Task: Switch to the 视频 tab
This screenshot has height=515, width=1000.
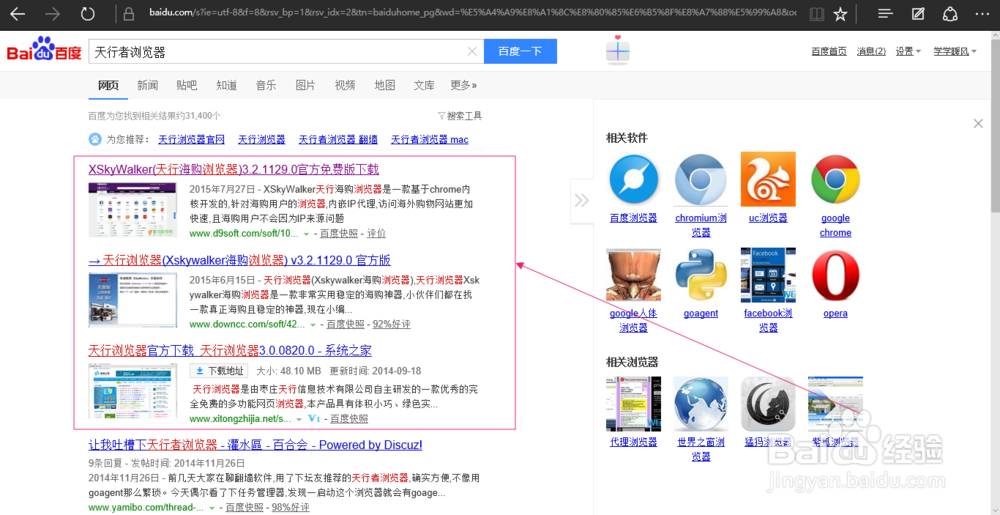Action: pos(345,85)
